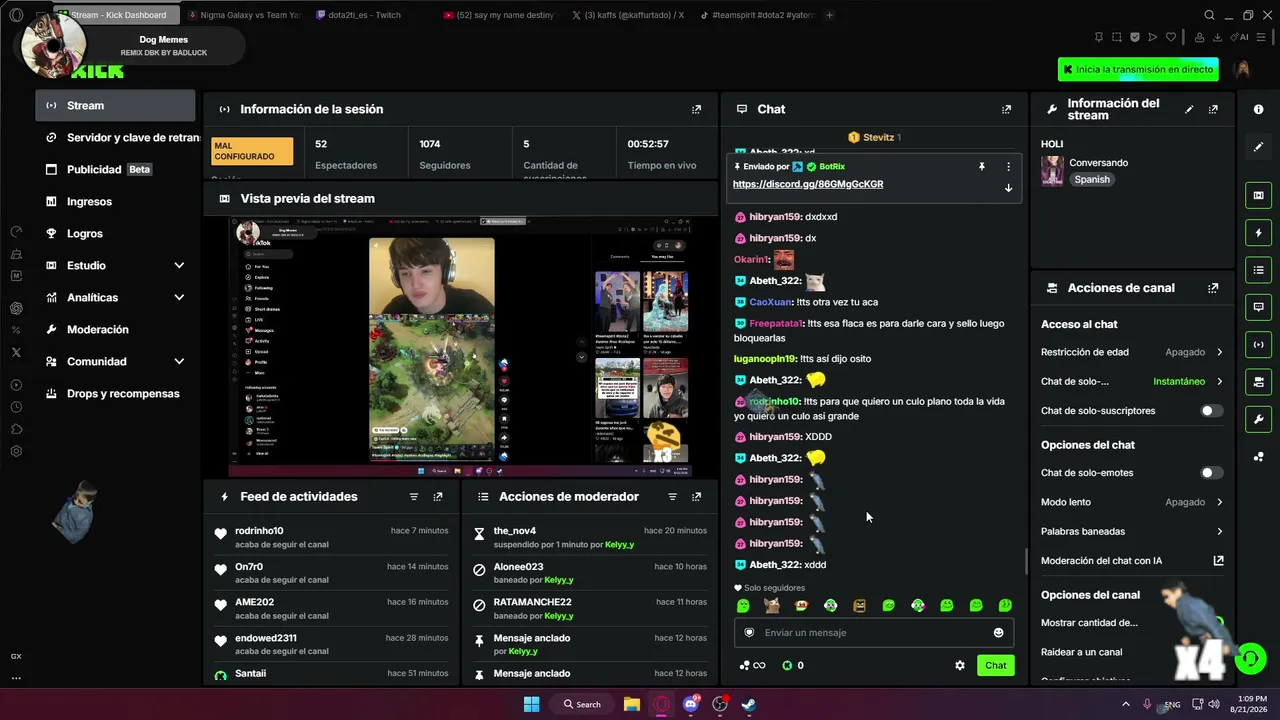Open Servidor y clave de retransmisión

coord(116,137)
